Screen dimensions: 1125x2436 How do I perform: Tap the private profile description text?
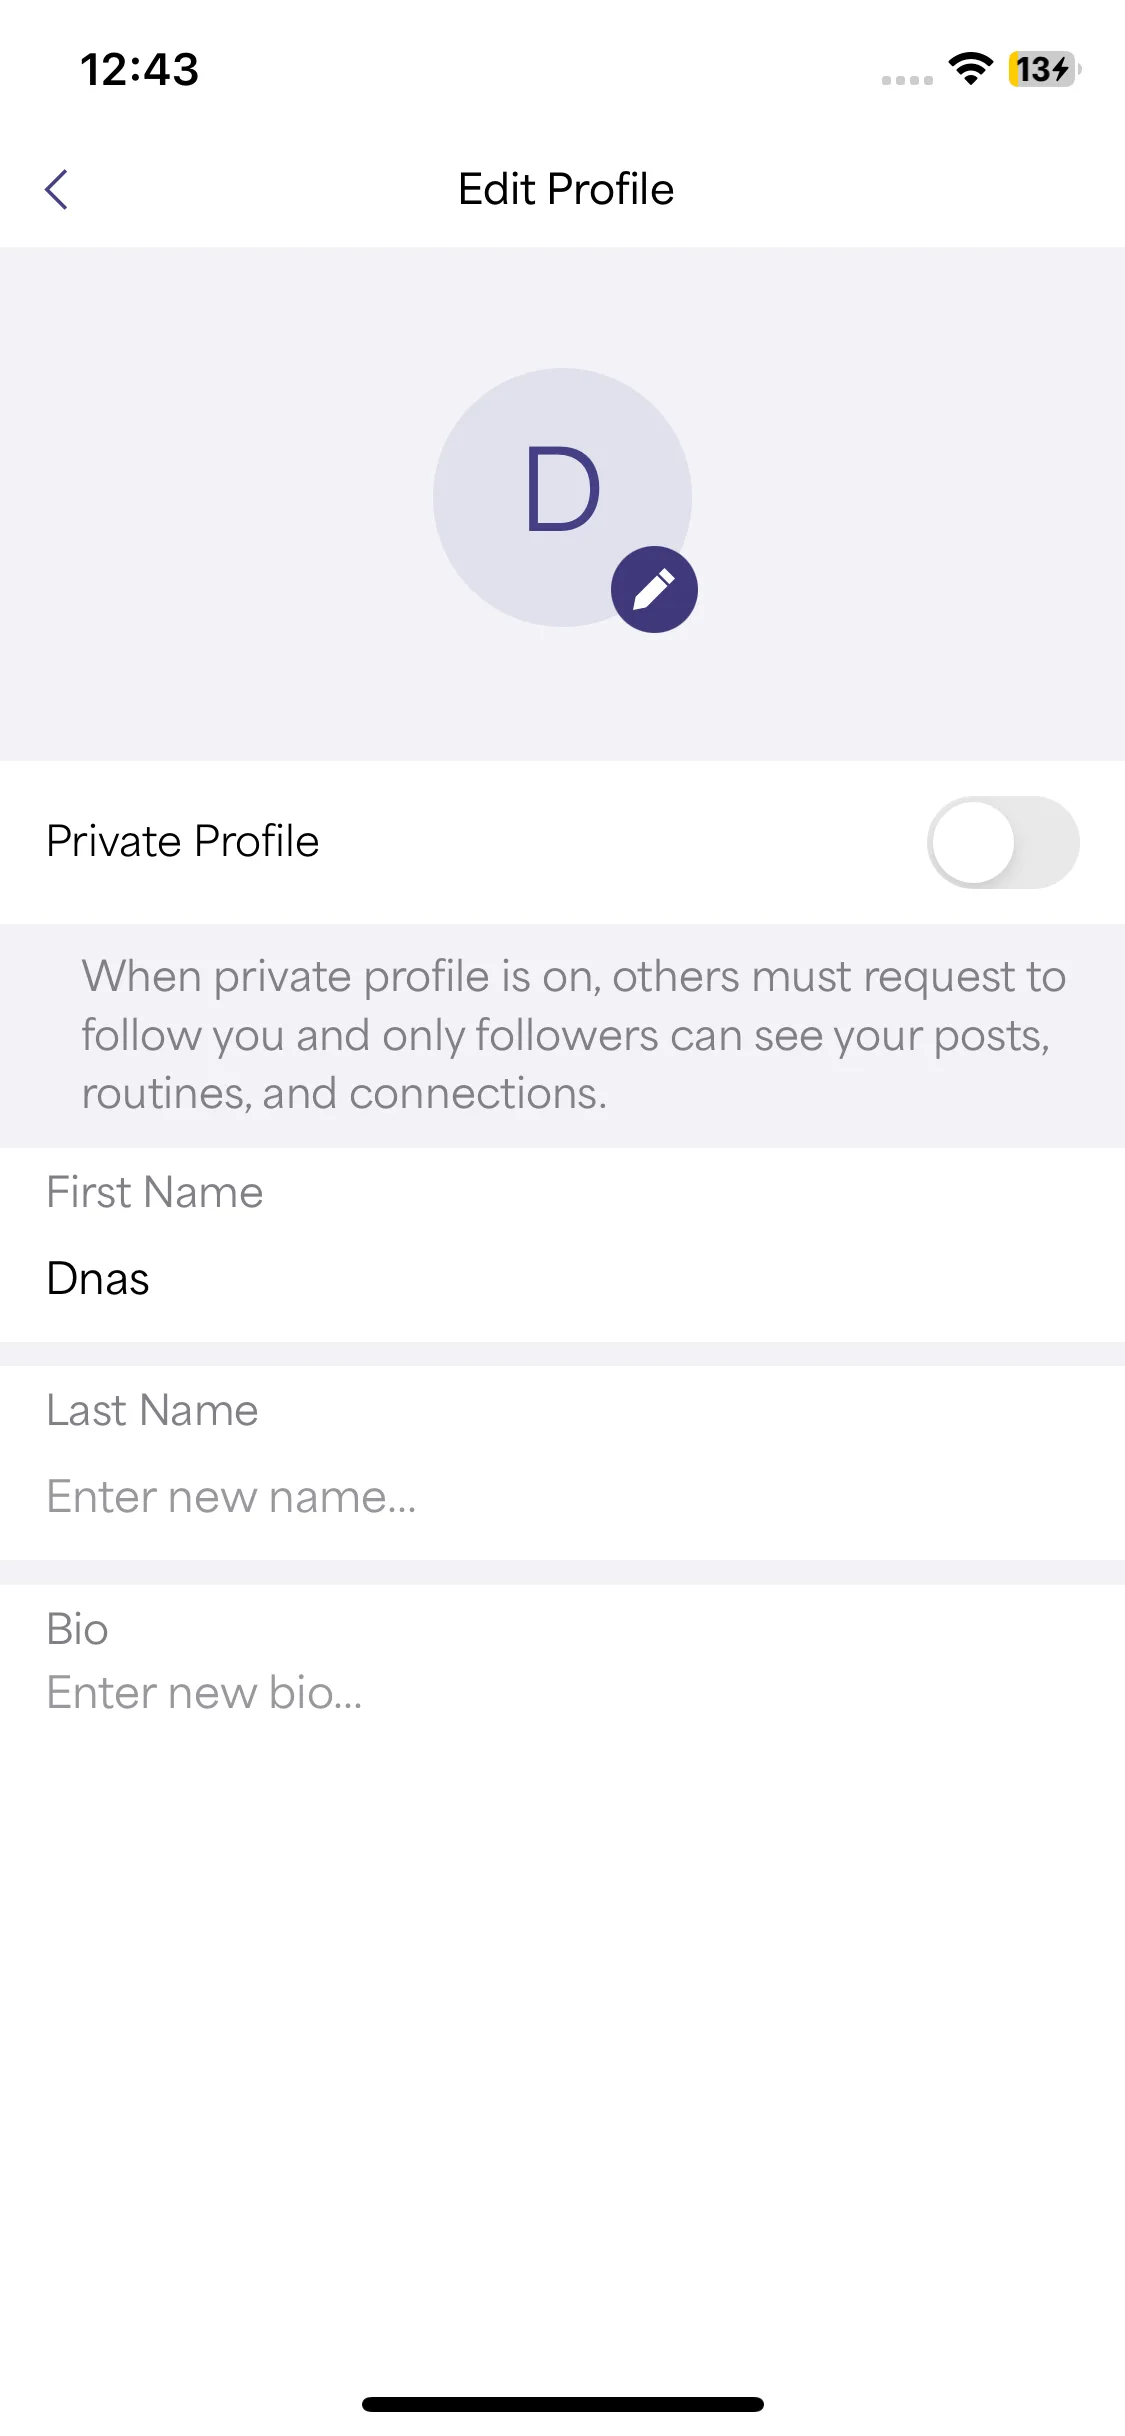tap(574, 1035)
